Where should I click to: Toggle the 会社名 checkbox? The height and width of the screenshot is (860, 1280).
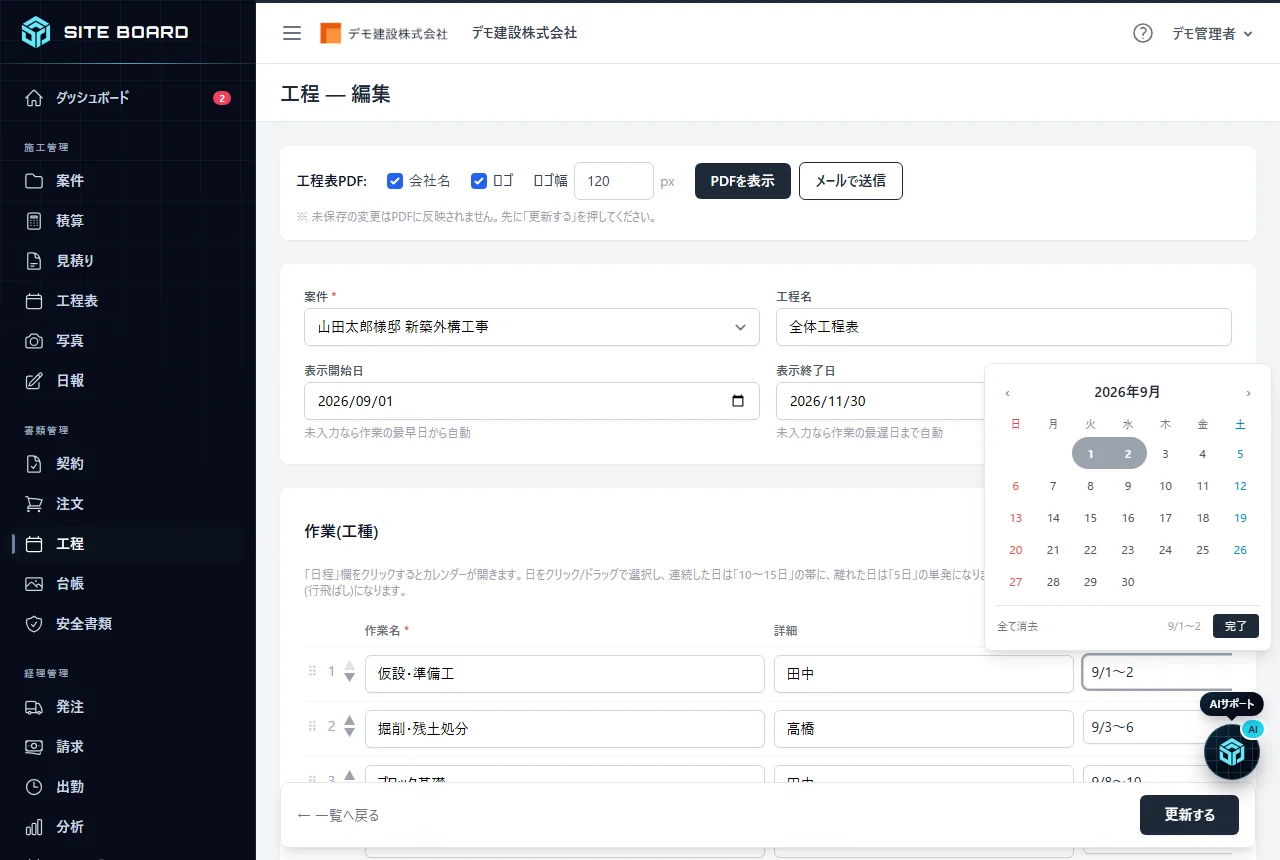(x=395, y=181)
